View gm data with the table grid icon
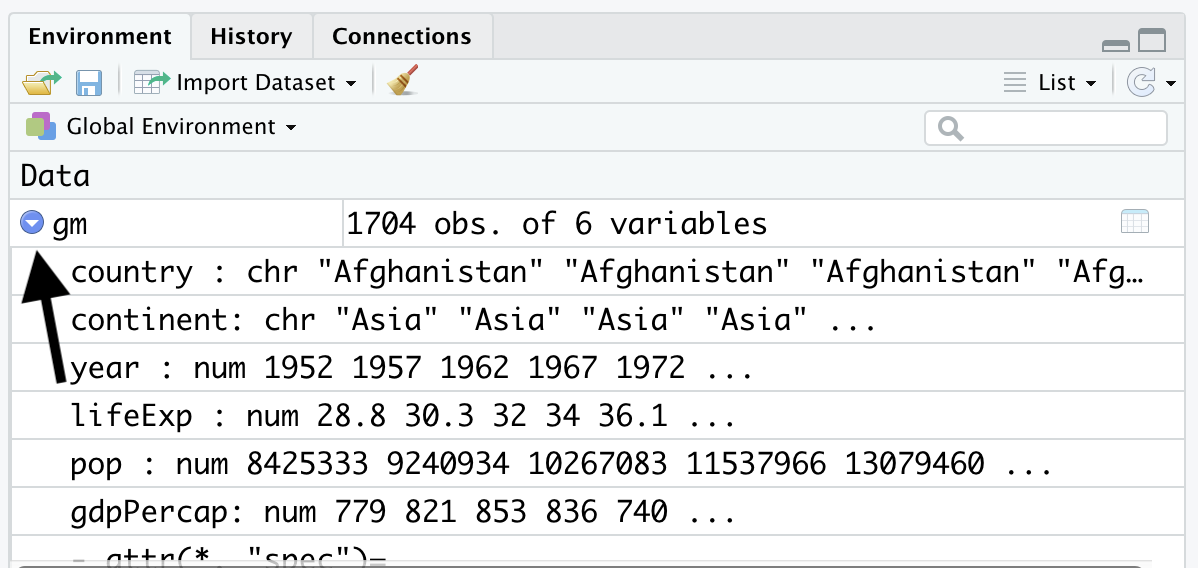This screenshot has height=568, width=1198. tap(1135, 222)
